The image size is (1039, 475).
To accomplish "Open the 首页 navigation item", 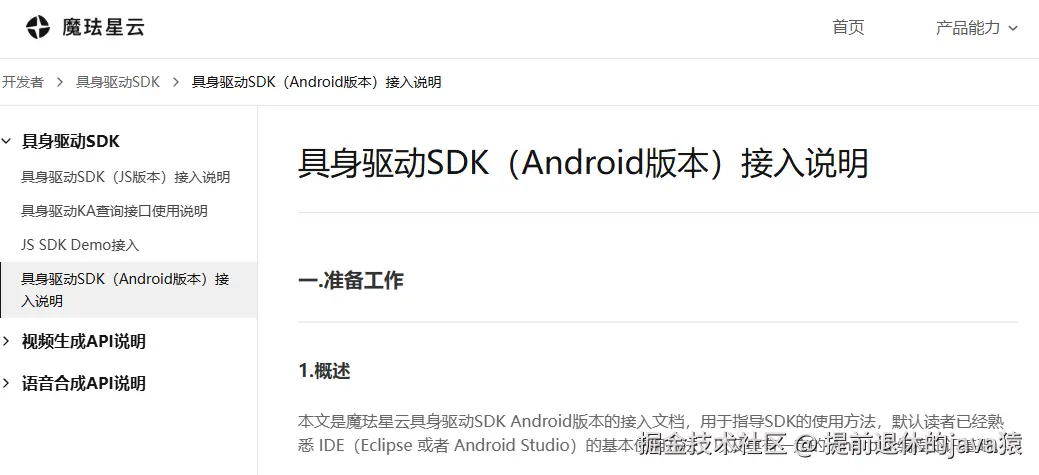I will coord(848,28).
